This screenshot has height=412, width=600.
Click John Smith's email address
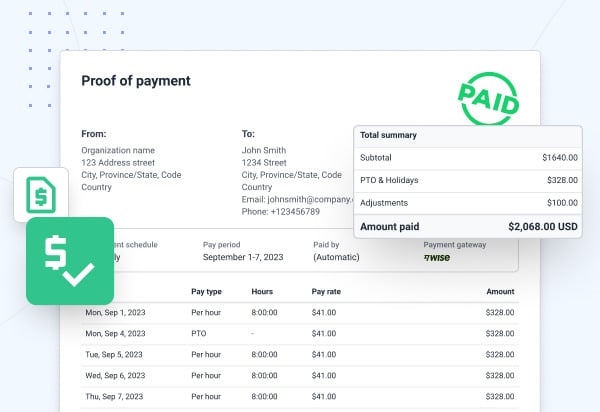pos(297,199)
